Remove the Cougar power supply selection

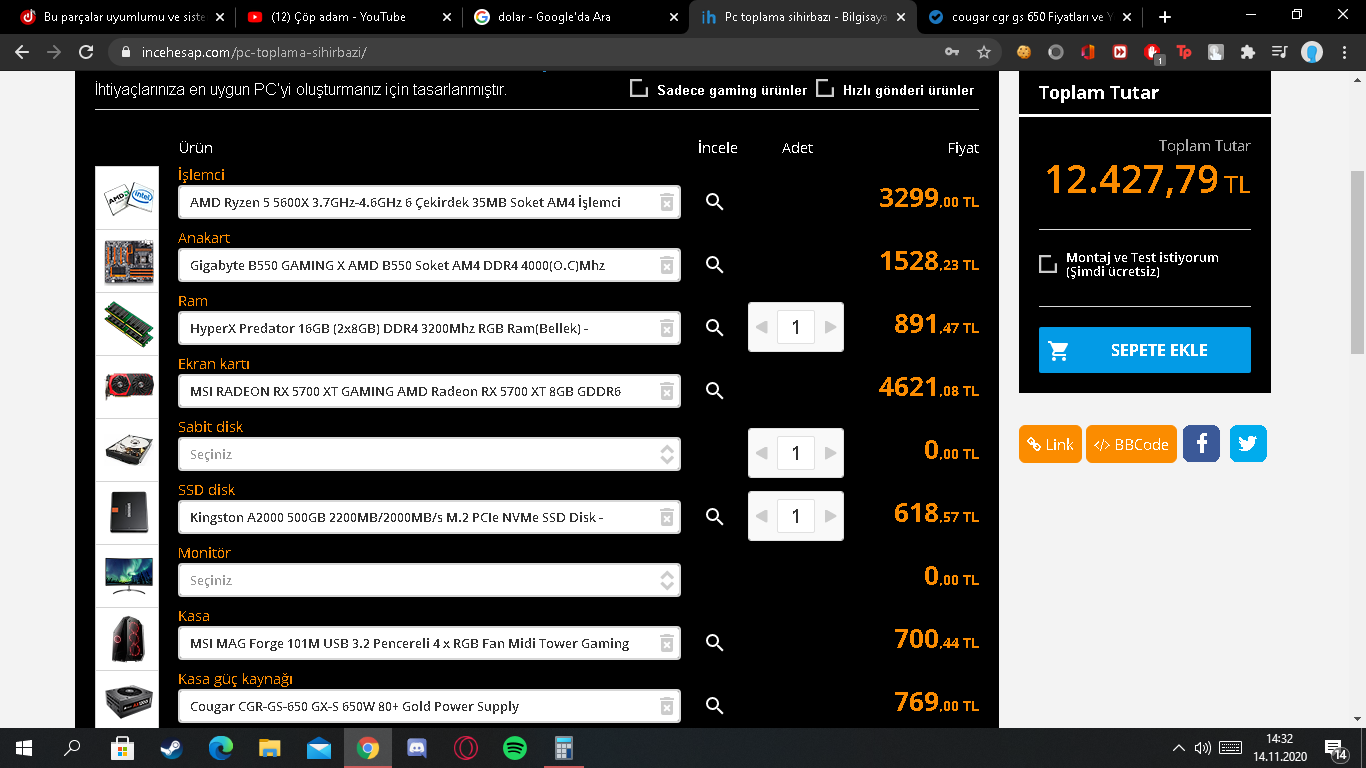[x=666, y=707]
